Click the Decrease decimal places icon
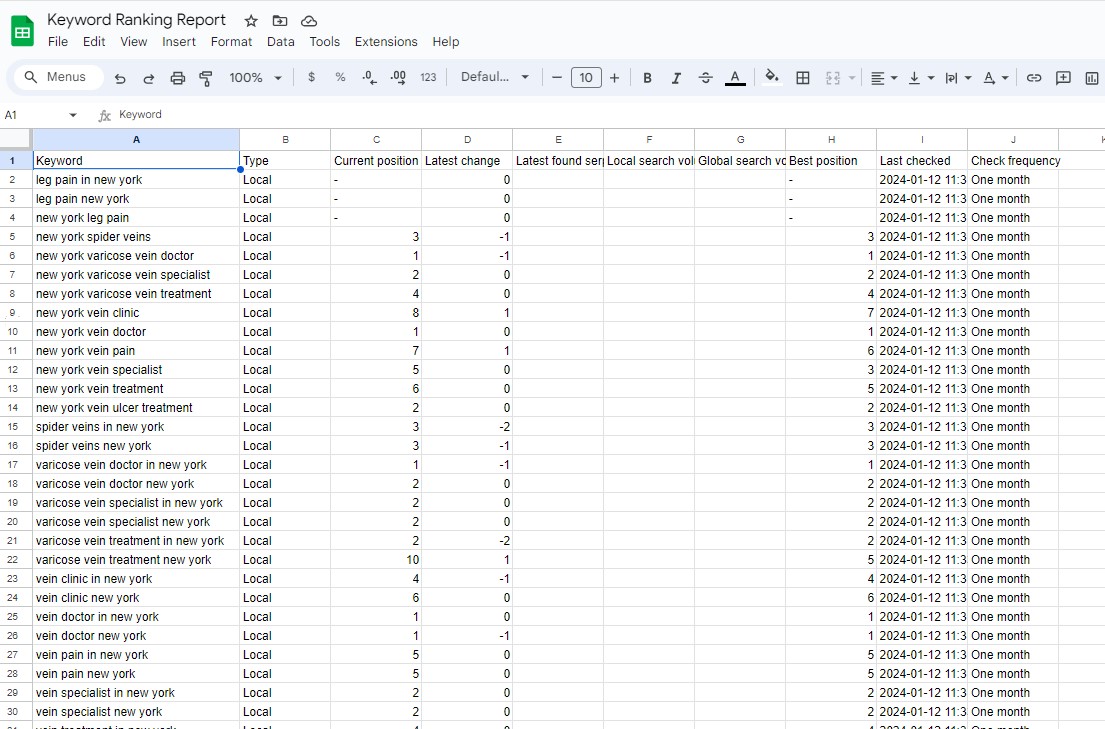 coord(368,77)
